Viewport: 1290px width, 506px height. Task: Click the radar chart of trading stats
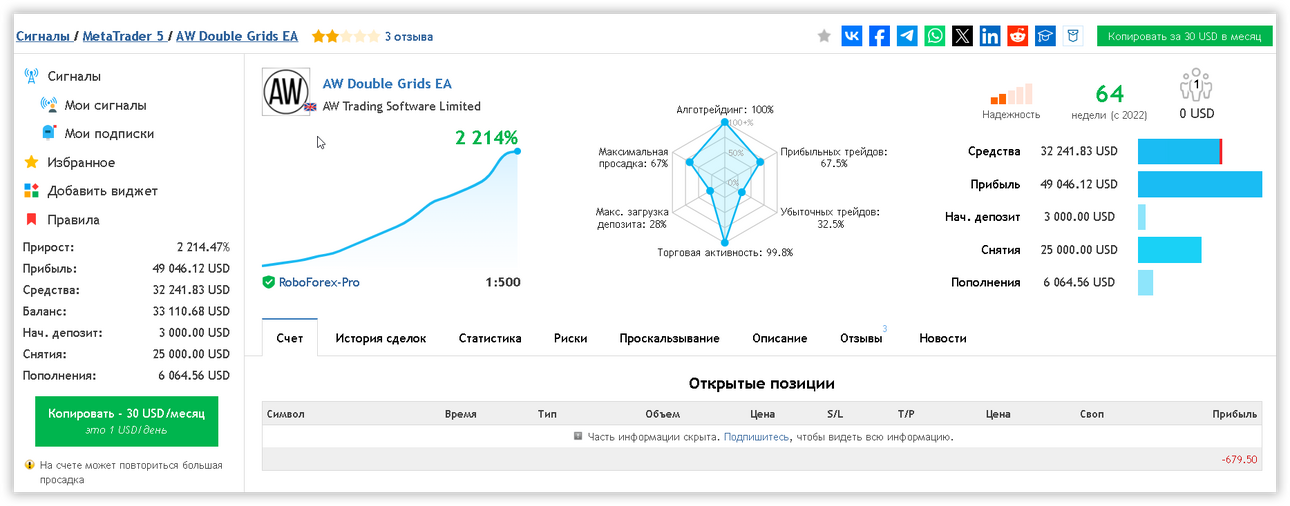(x=724, y=184)
